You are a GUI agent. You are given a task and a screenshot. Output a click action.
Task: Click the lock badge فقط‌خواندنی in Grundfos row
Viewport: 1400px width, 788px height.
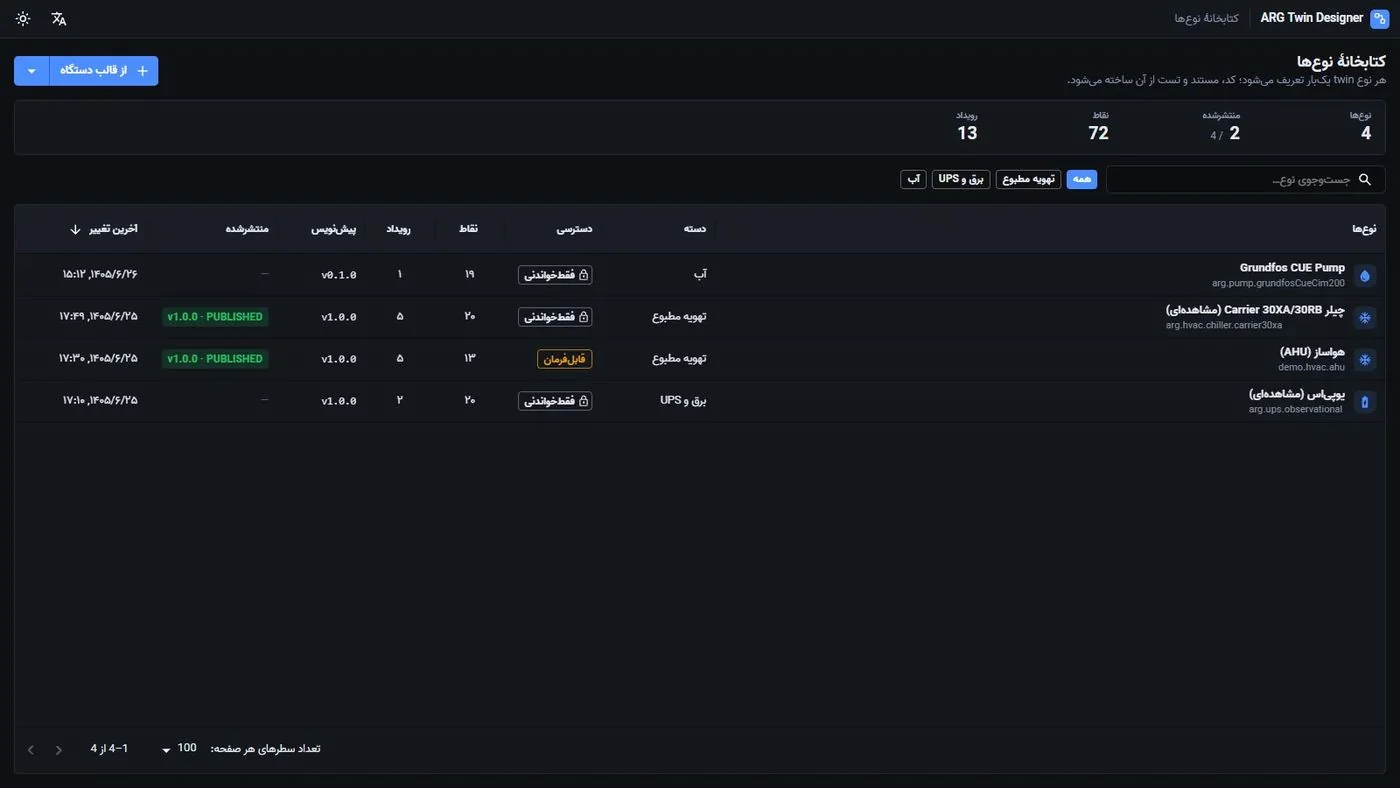[555, 275]
